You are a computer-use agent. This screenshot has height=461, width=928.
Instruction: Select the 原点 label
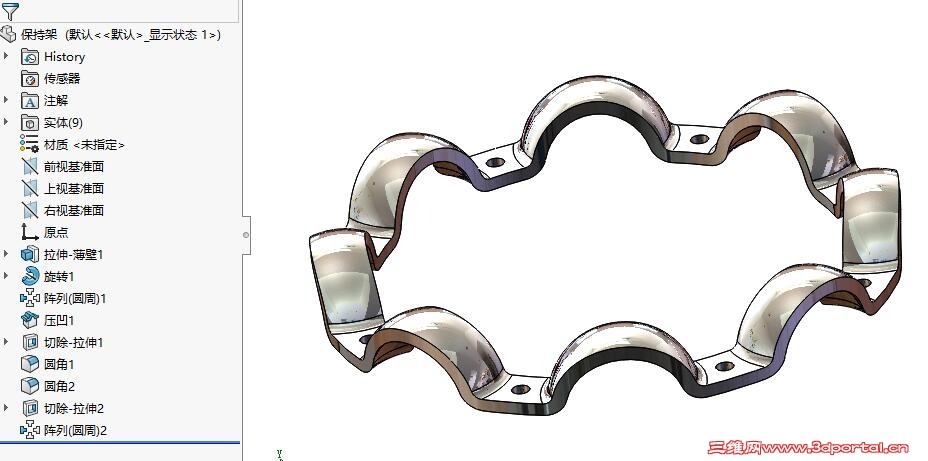[56, 233]
